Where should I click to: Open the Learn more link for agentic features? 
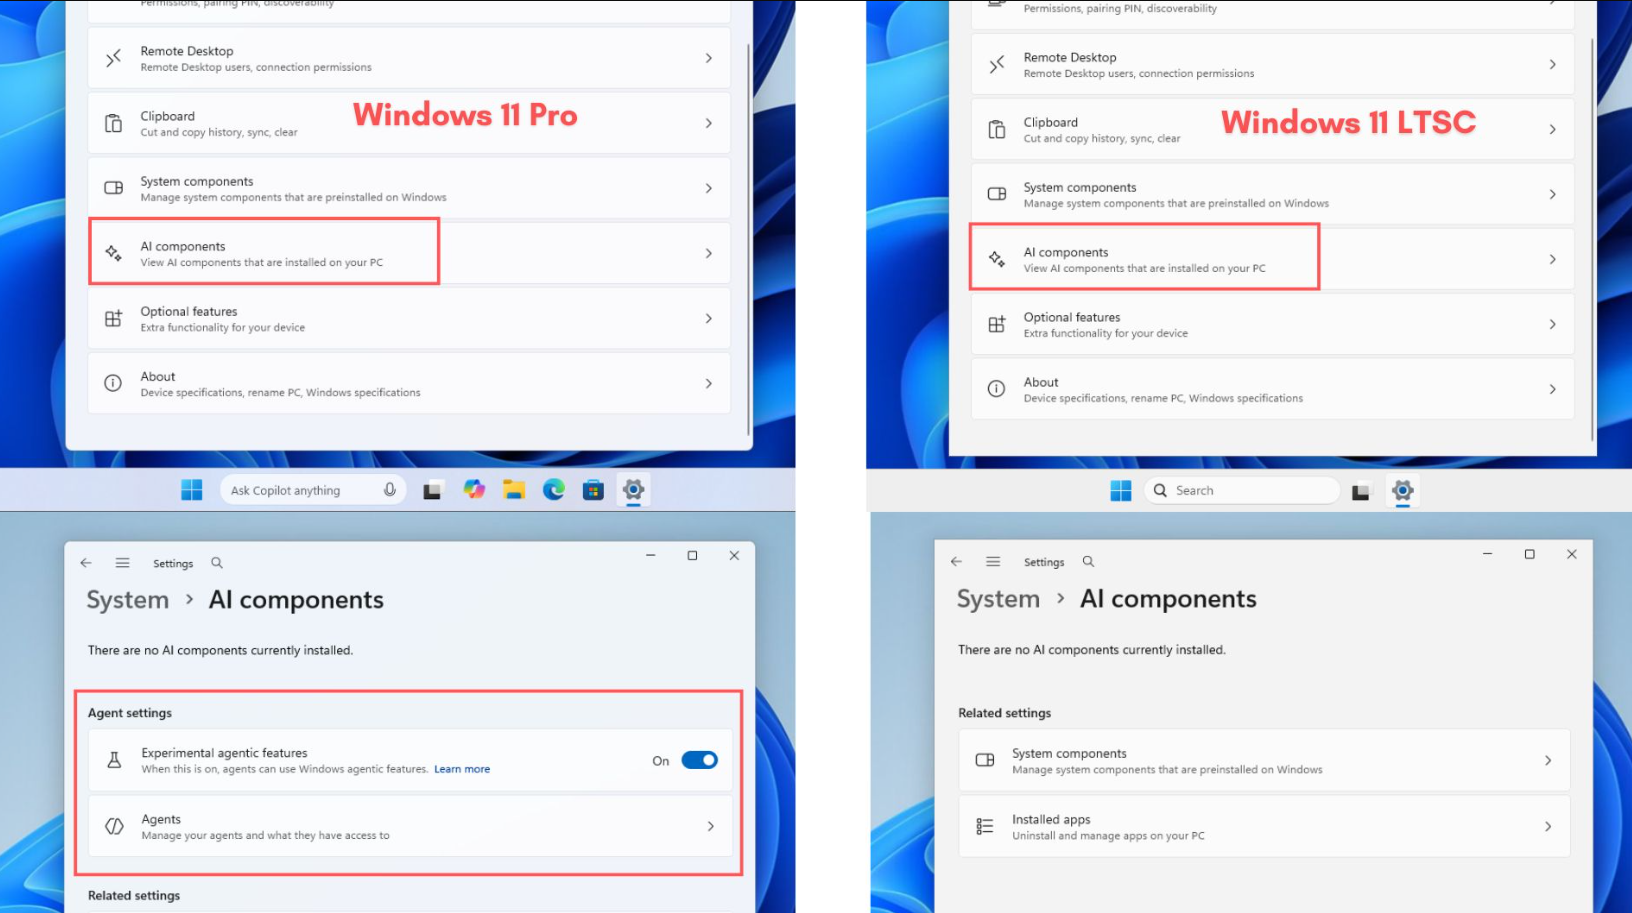coord(462,769)
